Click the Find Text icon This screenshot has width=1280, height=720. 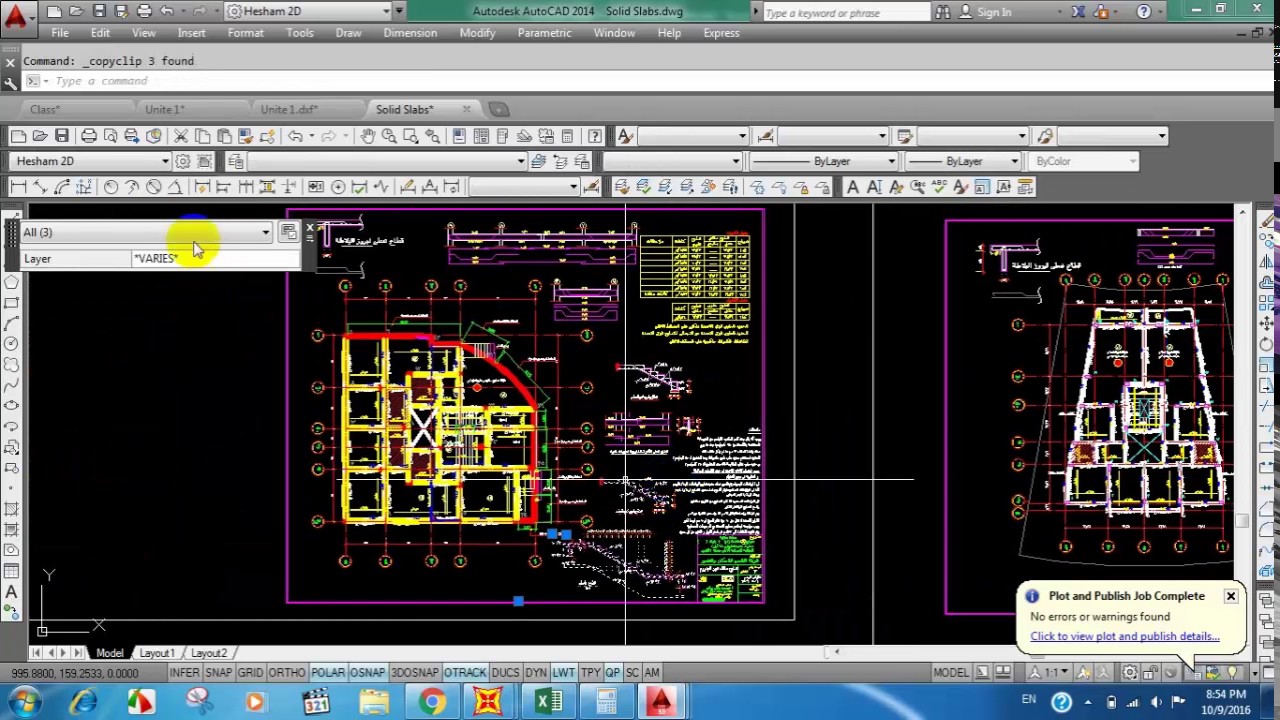click(917, 187)
